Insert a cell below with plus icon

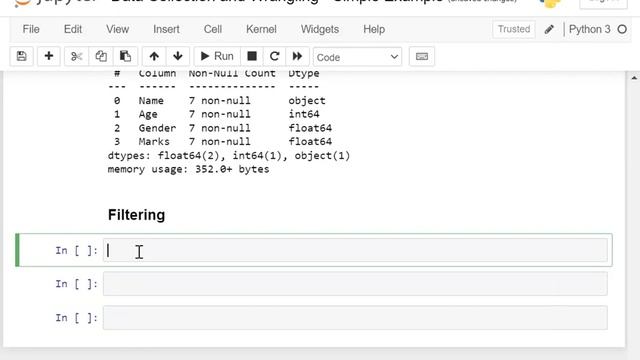[x=49, y=56]
